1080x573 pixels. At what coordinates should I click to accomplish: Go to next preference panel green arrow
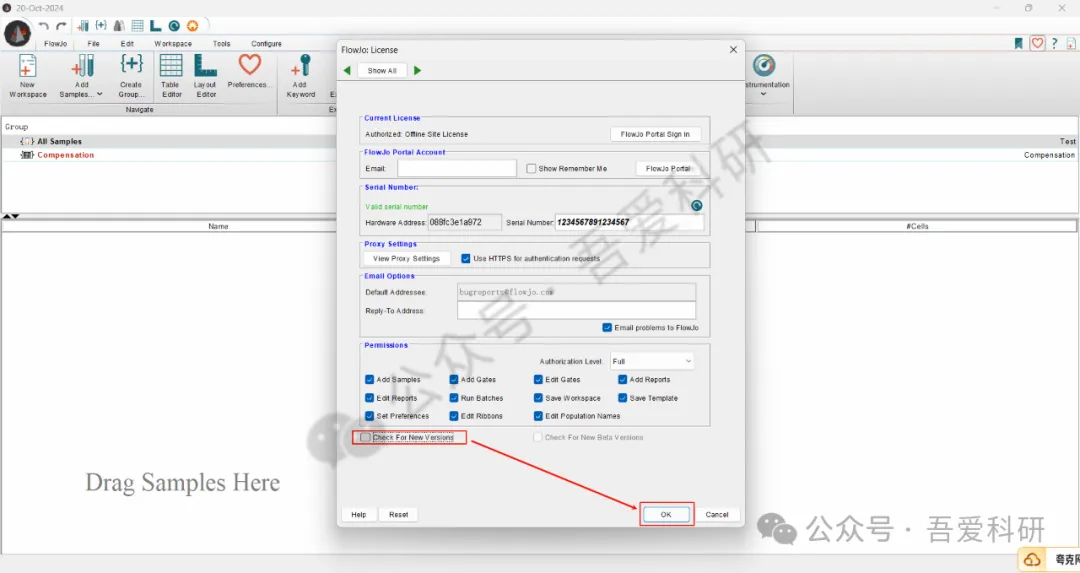[417, 70]
